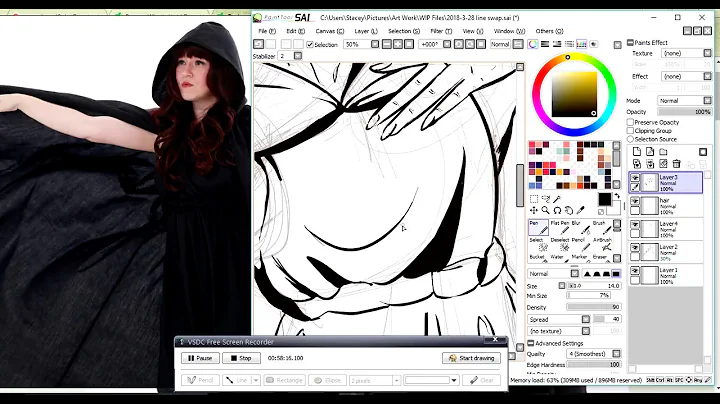The width and height of the screenshot is (720, 404).
Task: Enable Preserve Opacity checkbox
Action: pos(630,122)
